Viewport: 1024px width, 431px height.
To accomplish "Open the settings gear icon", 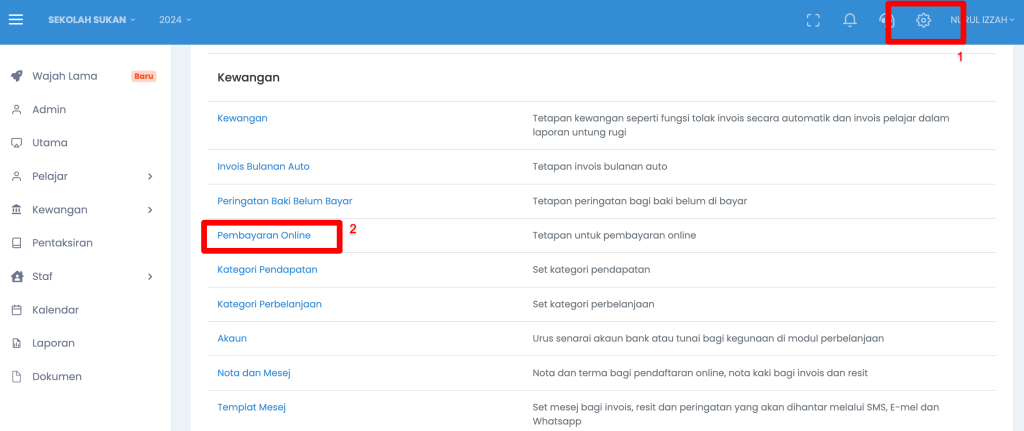I will 923,20.
